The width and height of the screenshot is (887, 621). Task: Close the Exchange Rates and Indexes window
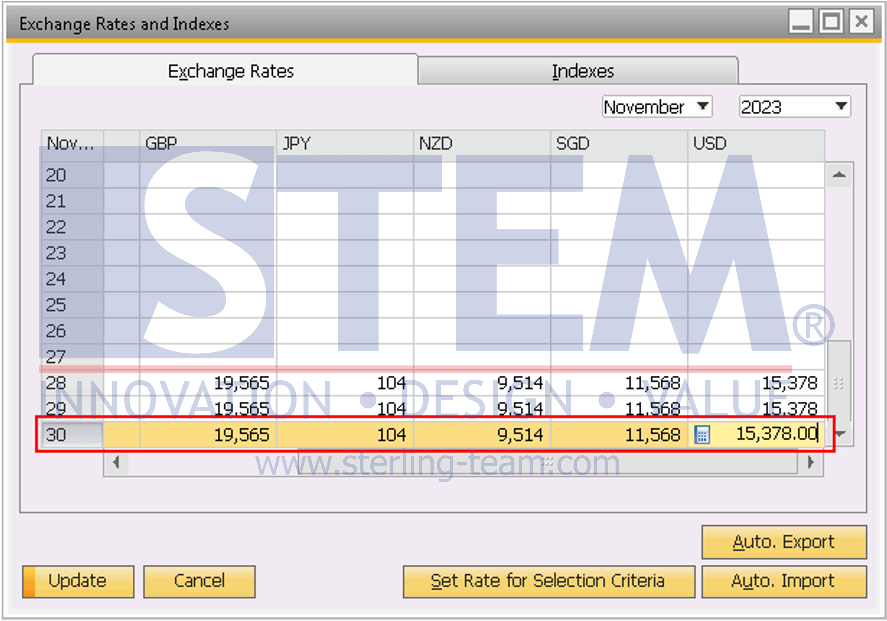pos(861,23)
